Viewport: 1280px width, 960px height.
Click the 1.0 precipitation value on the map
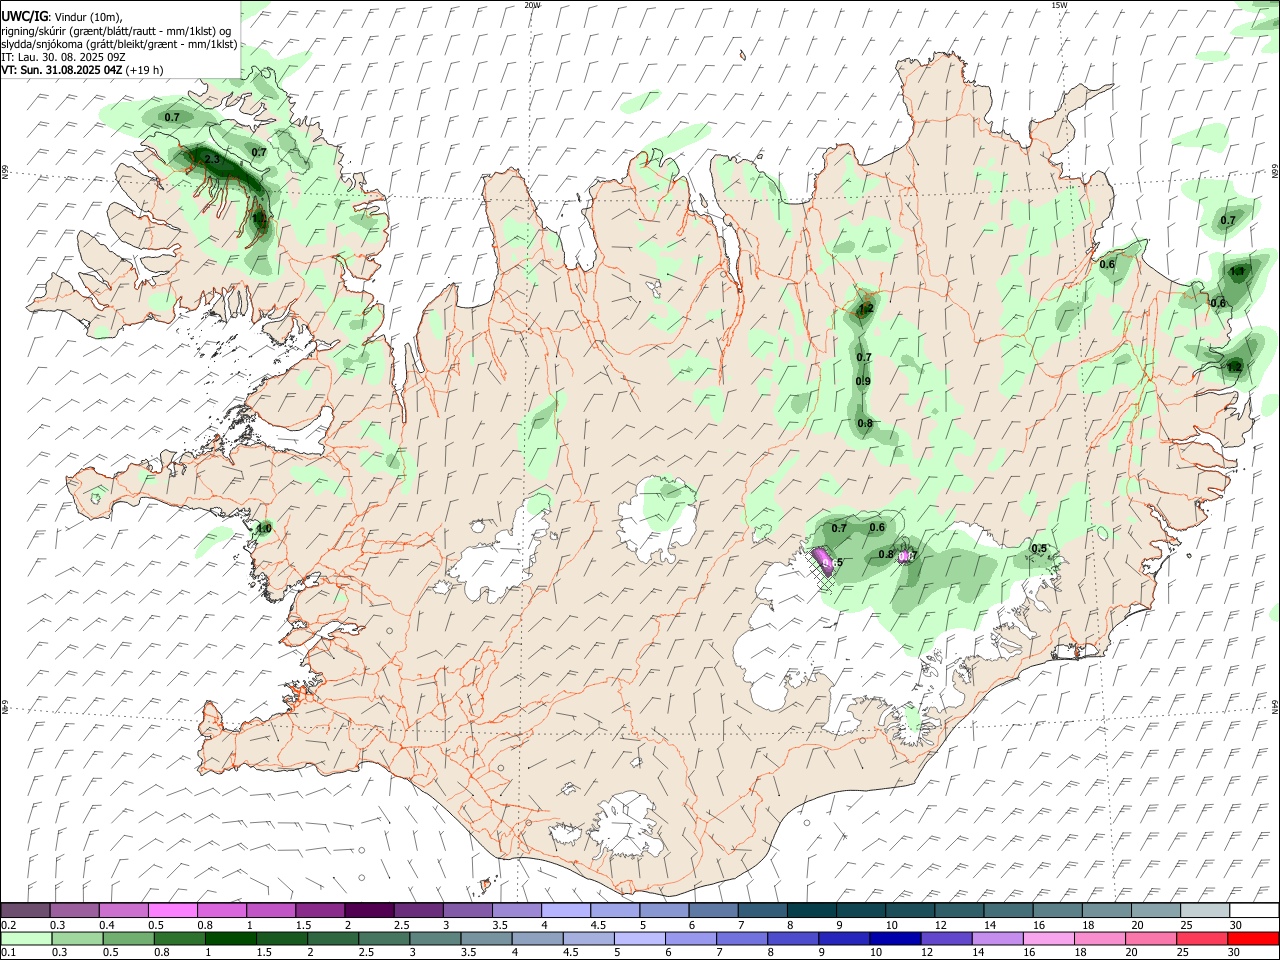pyautogui.click(x=264, y=528)
